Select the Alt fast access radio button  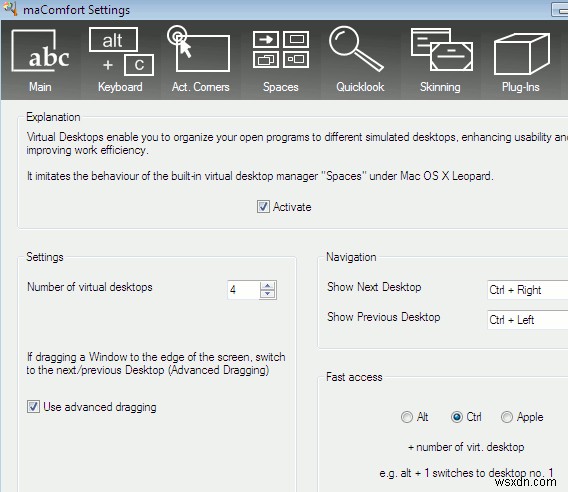click(407, 417)
